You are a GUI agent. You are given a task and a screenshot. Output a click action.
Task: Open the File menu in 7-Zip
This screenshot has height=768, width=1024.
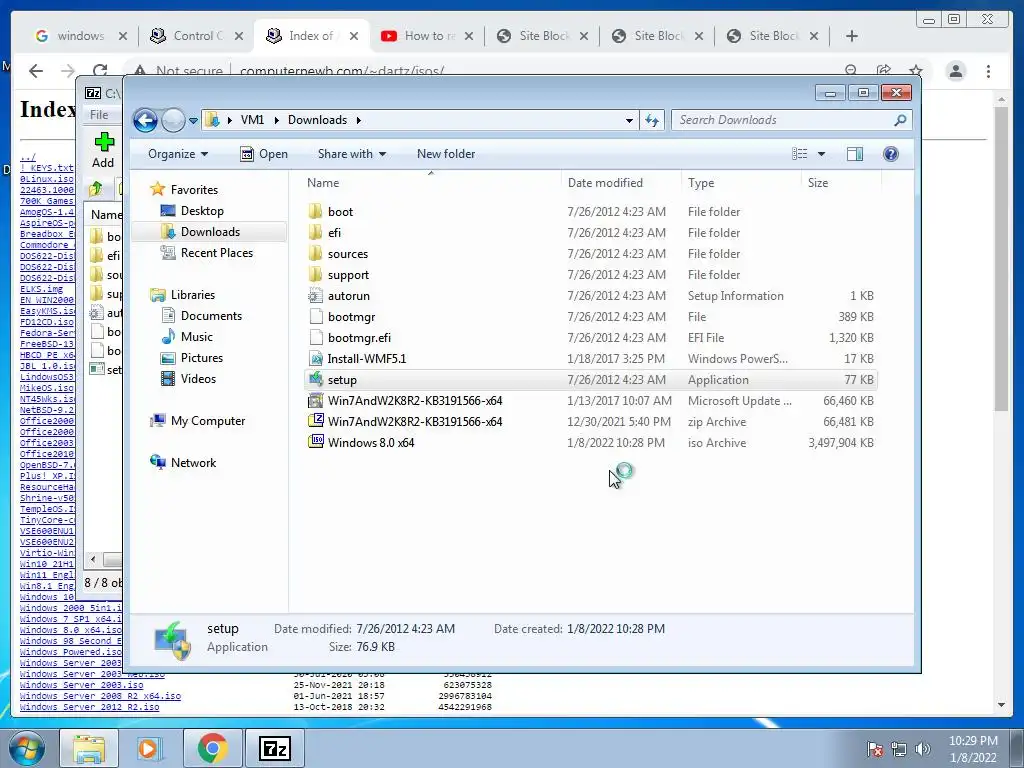click(99, 115)
